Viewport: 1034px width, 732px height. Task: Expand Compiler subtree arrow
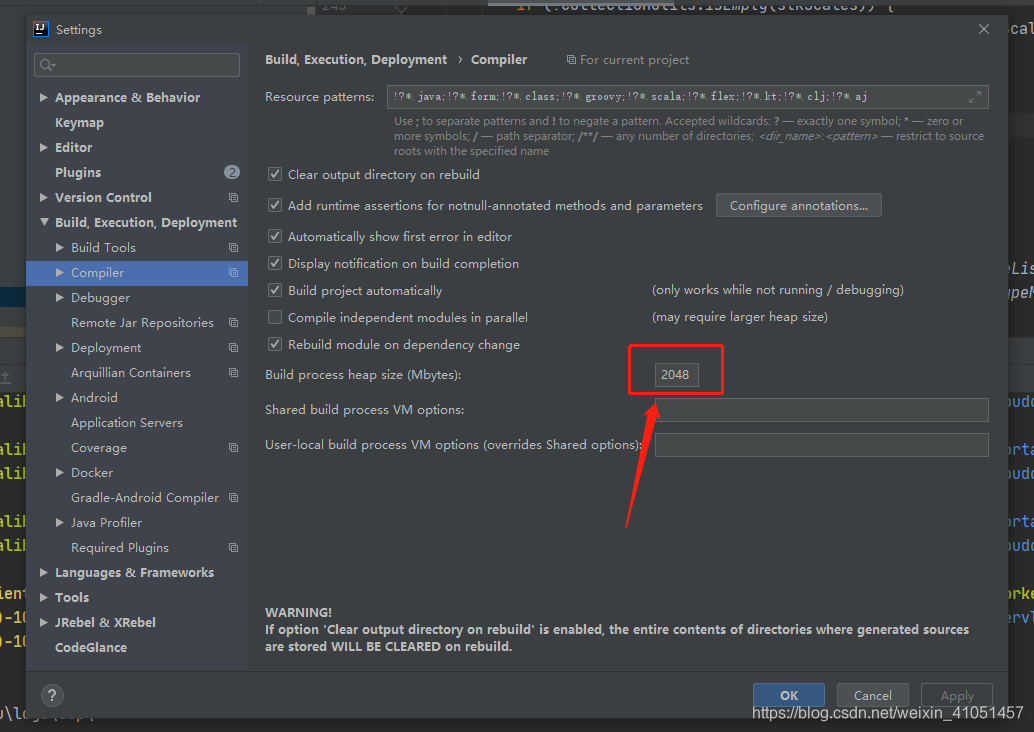click(59, 272)
